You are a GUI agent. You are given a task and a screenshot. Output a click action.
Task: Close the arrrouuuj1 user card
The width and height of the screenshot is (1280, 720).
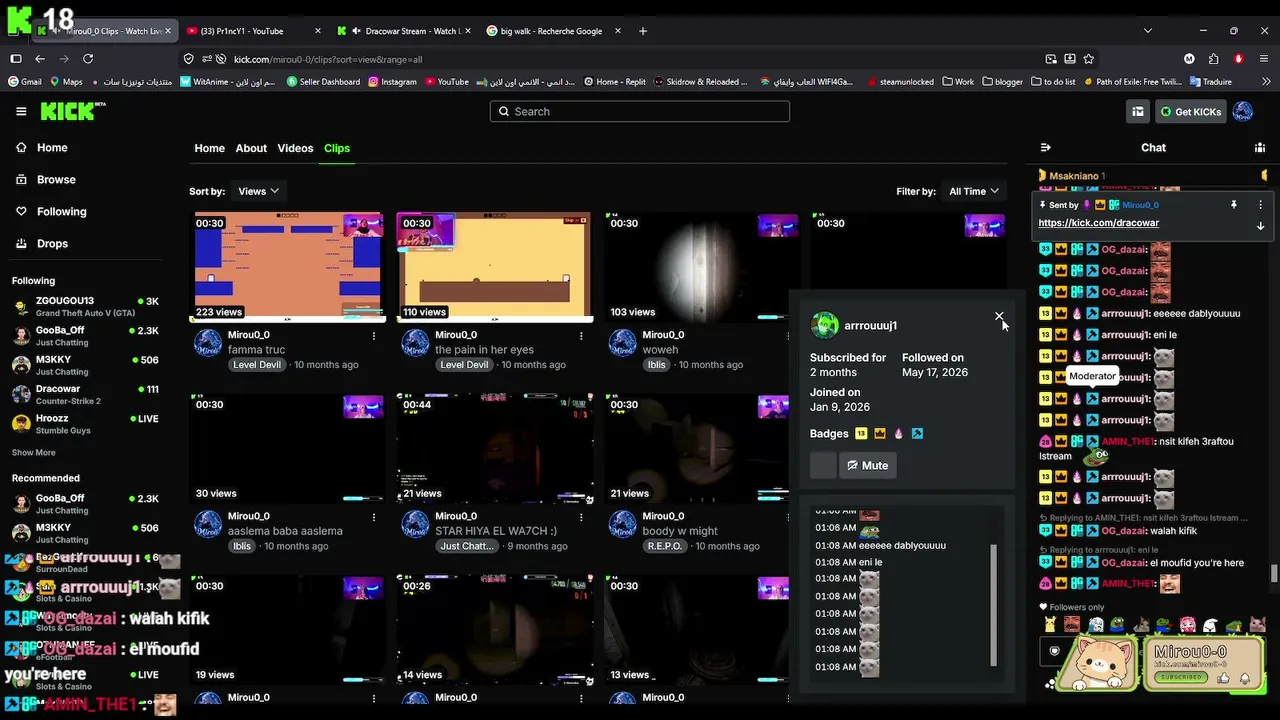999,317
